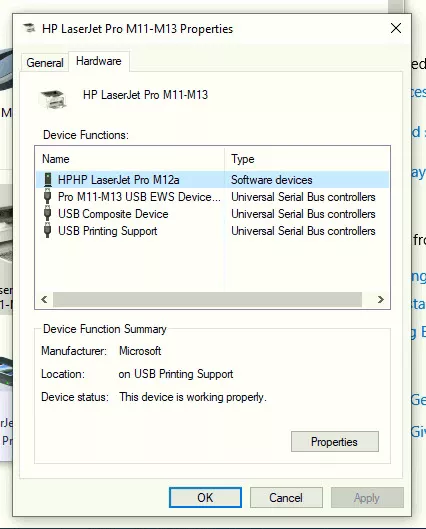
Task: Click the 'on USB Printing Support' location text
Action: tap(176, 374)
